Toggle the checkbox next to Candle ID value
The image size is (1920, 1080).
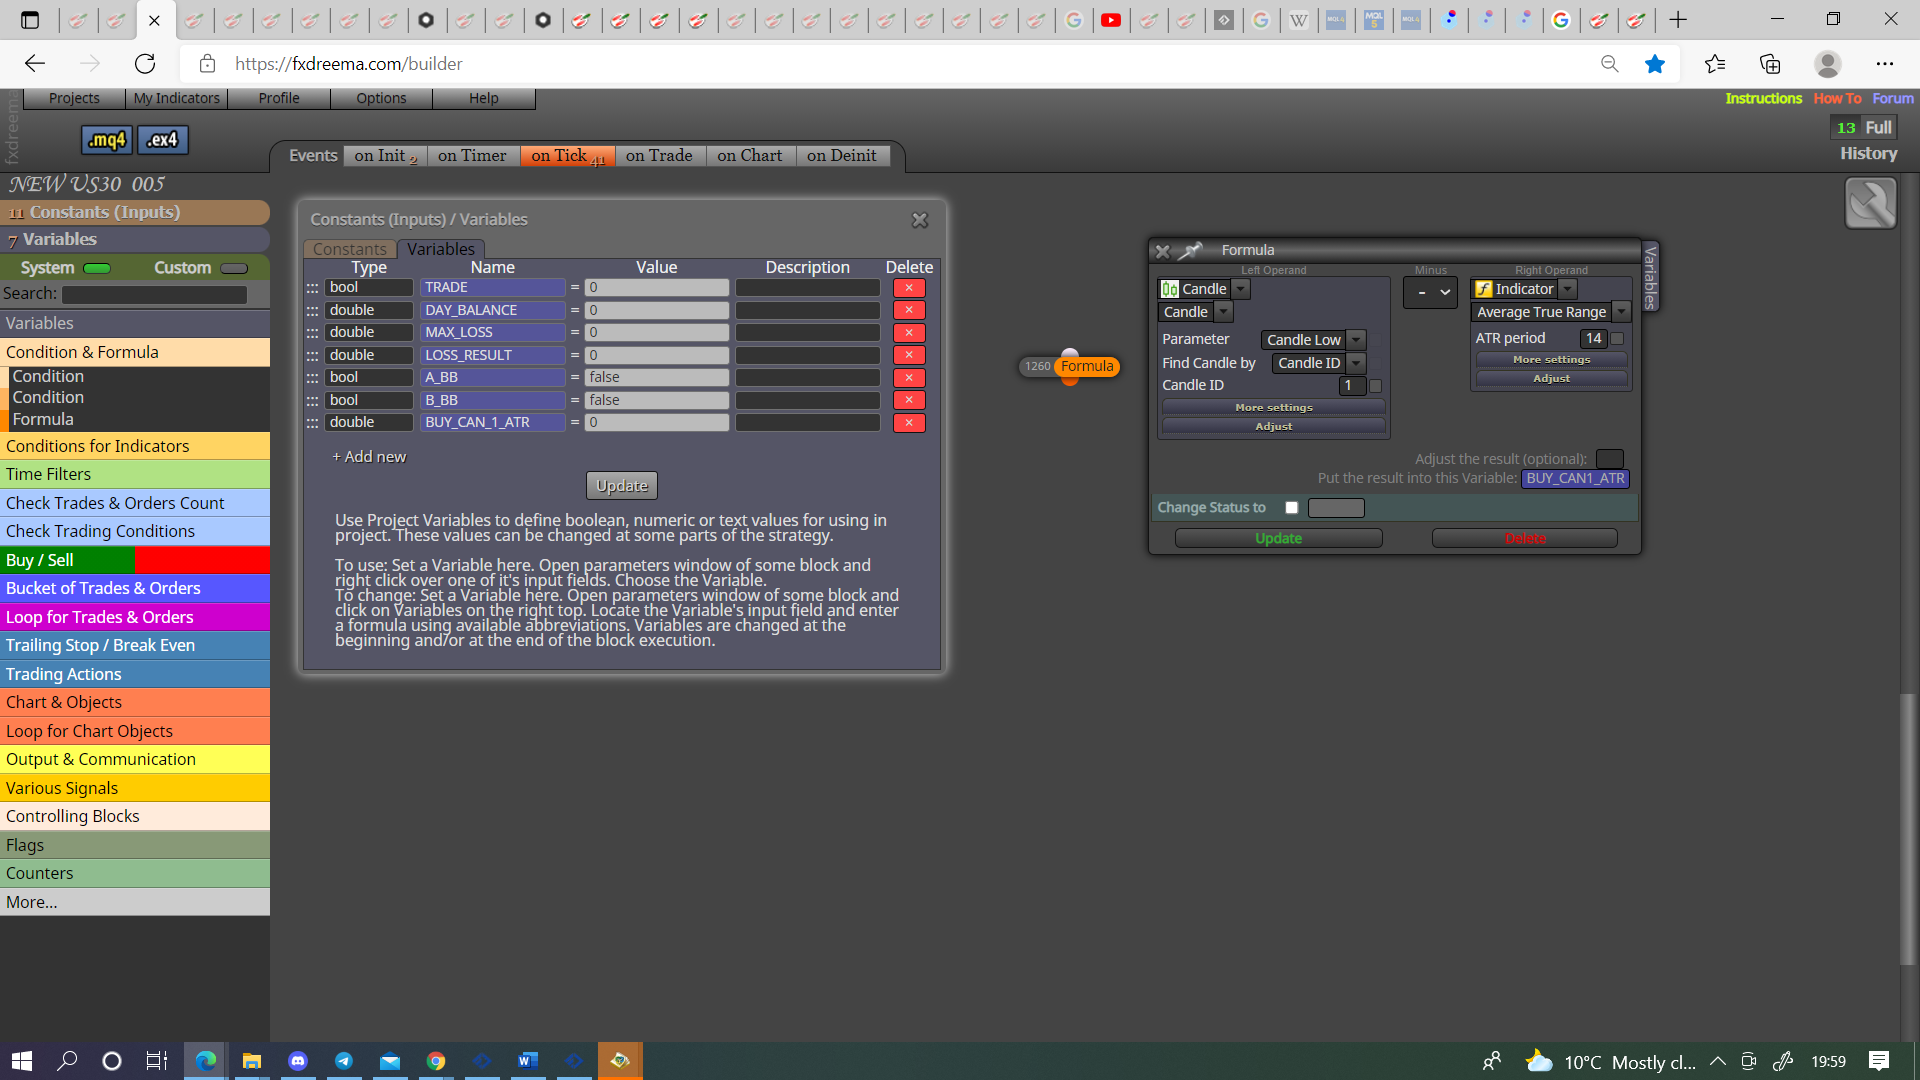click(1375, 386)
